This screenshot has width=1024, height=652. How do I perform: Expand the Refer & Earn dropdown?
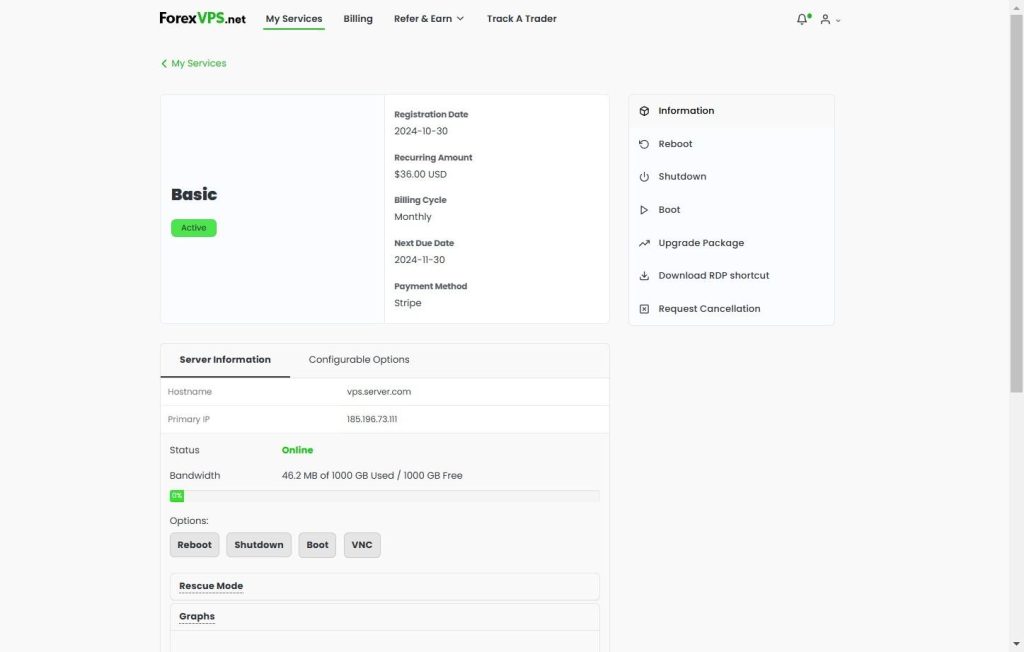click(x=428, y=19)
